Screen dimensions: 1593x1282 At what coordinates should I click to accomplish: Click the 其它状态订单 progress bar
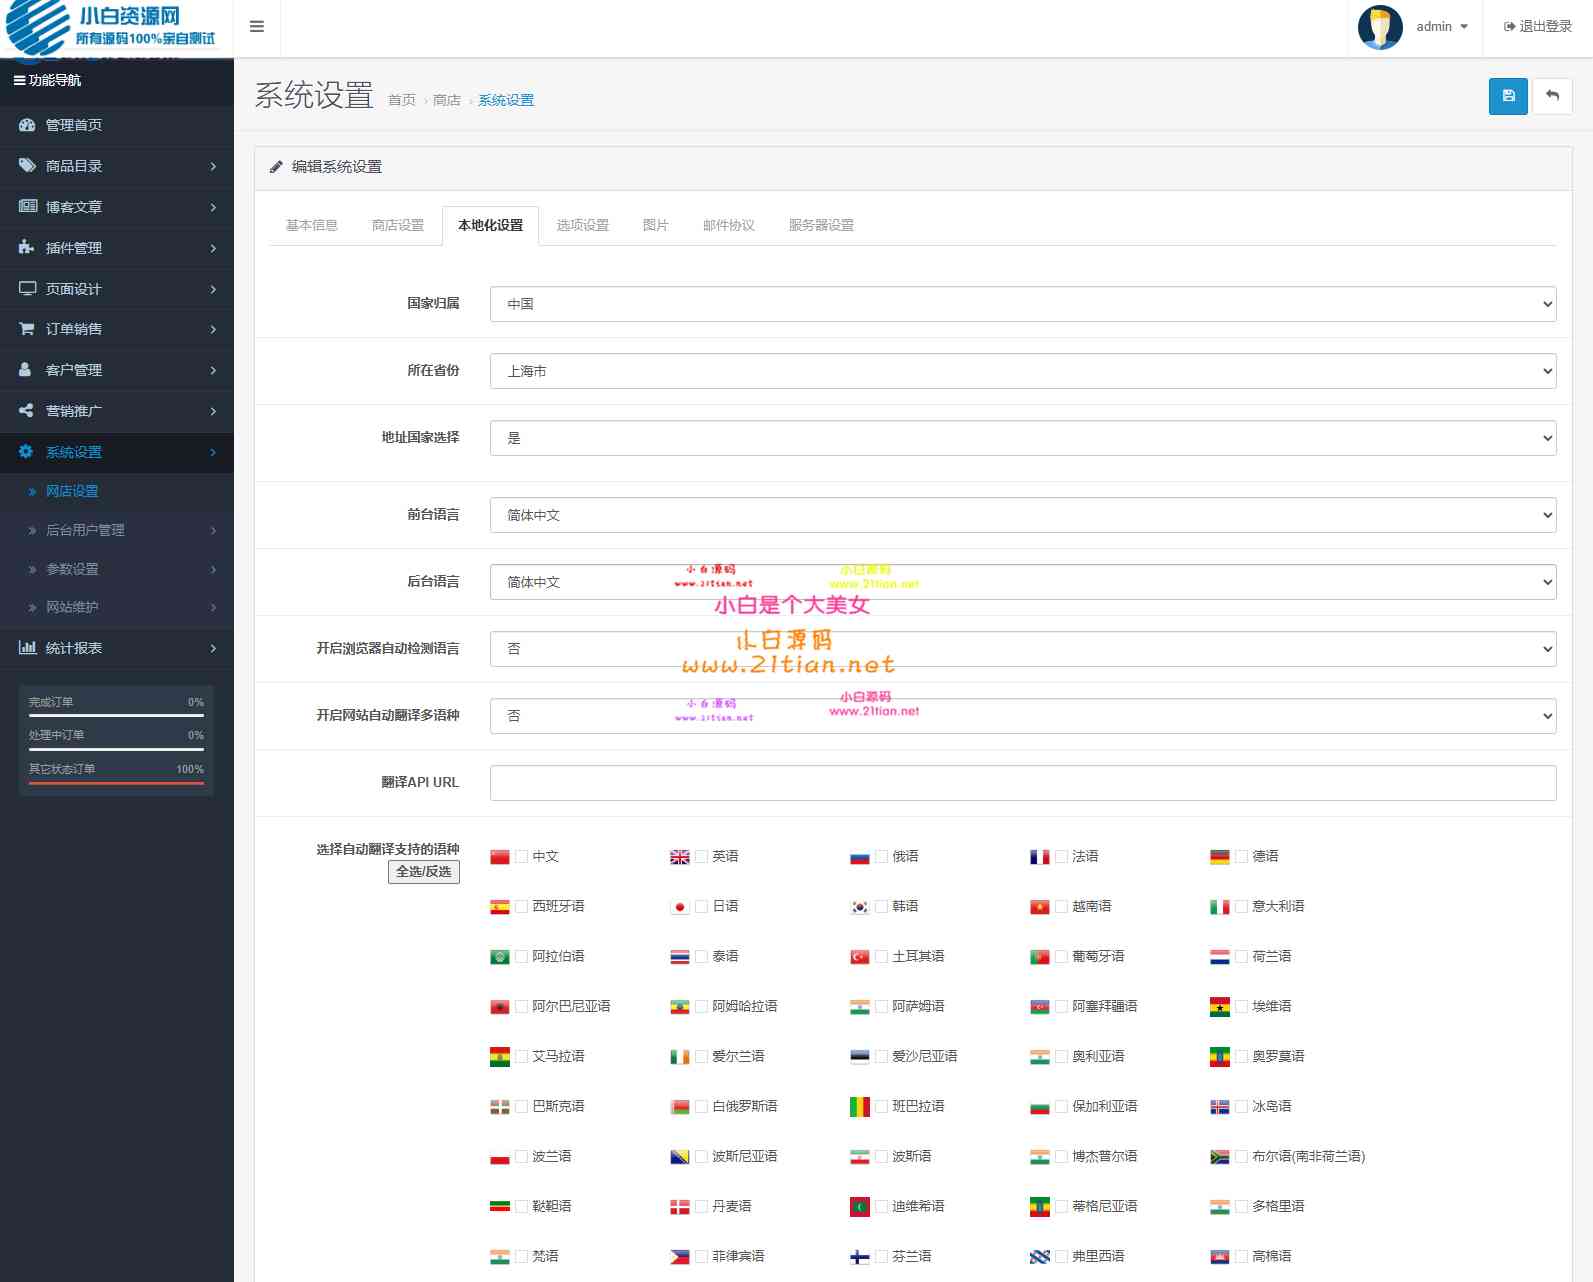click(116, 783)
